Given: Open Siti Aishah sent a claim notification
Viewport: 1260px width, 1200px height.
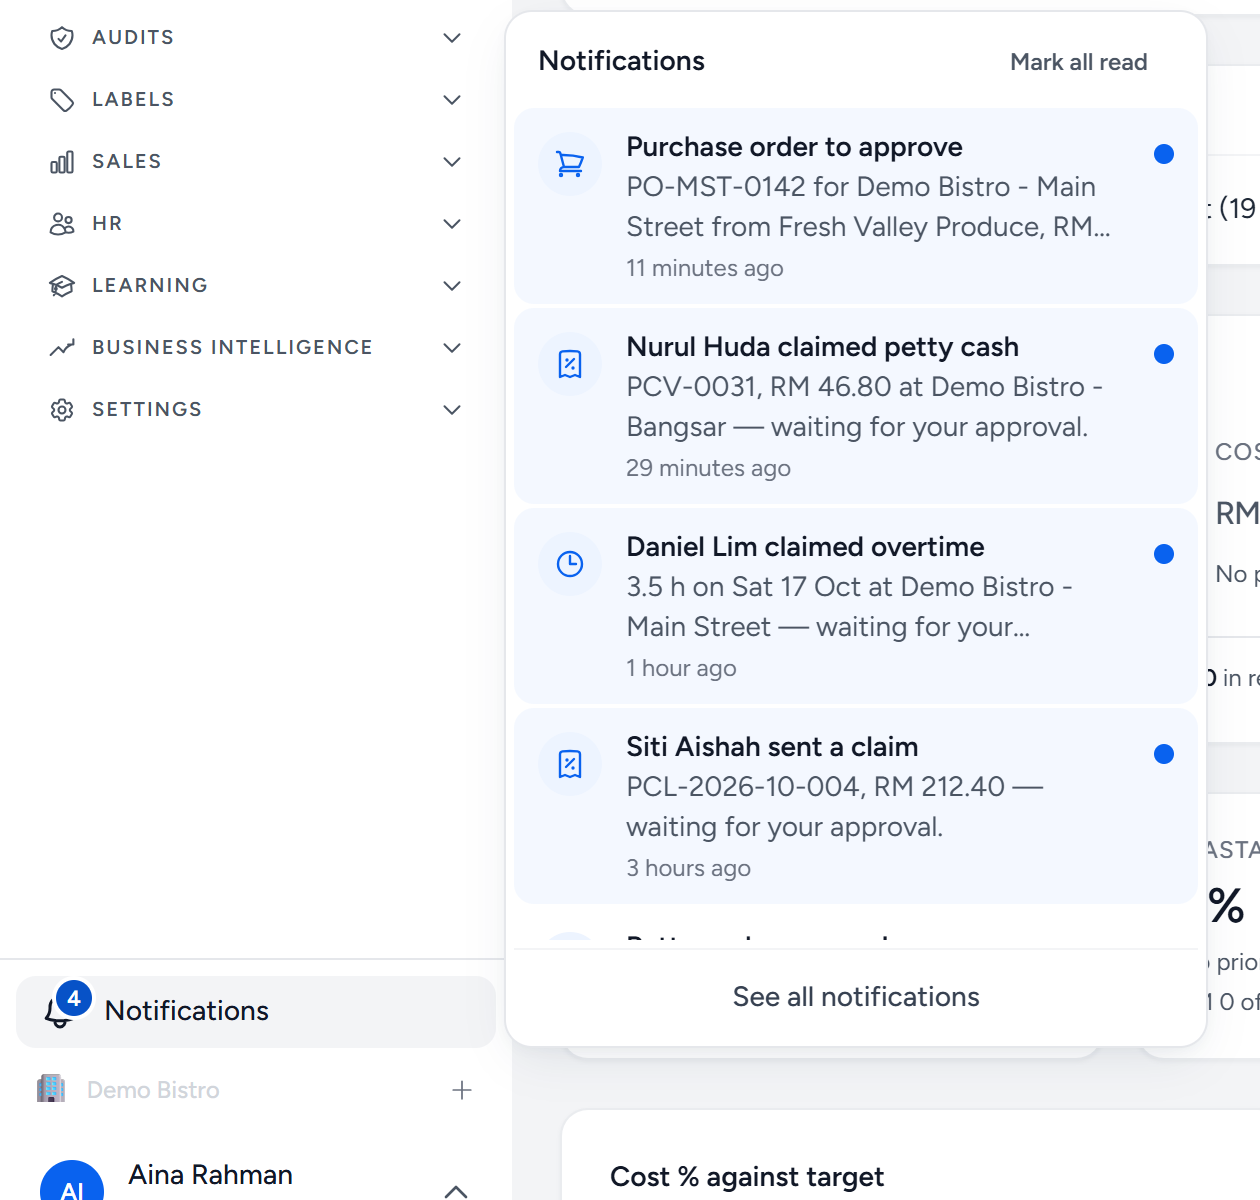Looking at the screenshot, I should (856, 806).
